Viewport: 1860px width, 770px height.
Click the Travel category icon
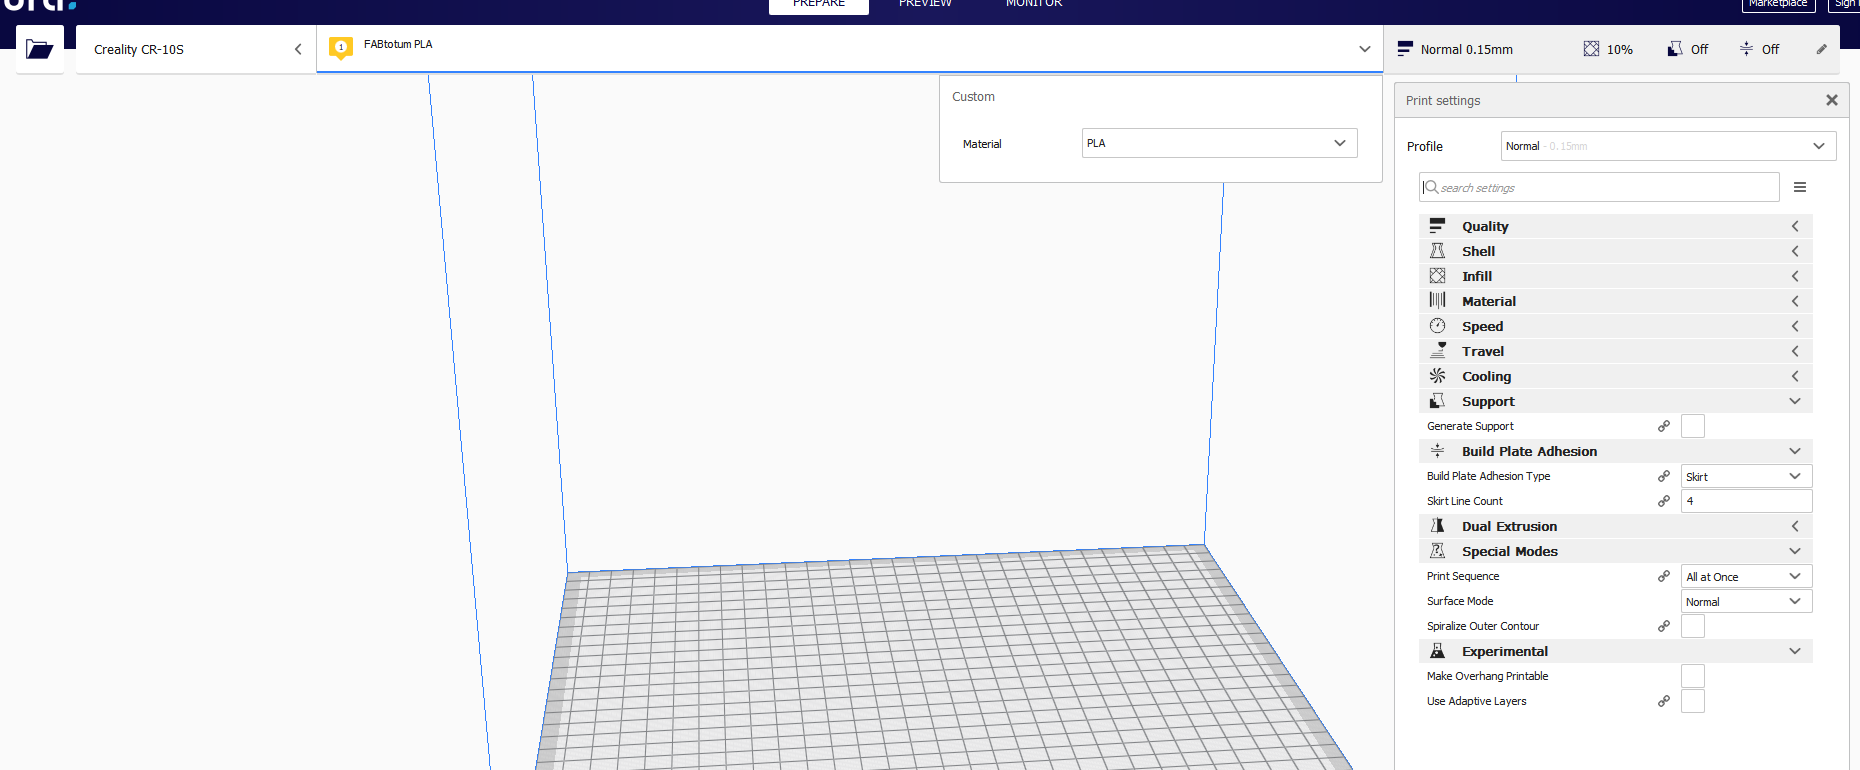click(x=1437, y=351)
